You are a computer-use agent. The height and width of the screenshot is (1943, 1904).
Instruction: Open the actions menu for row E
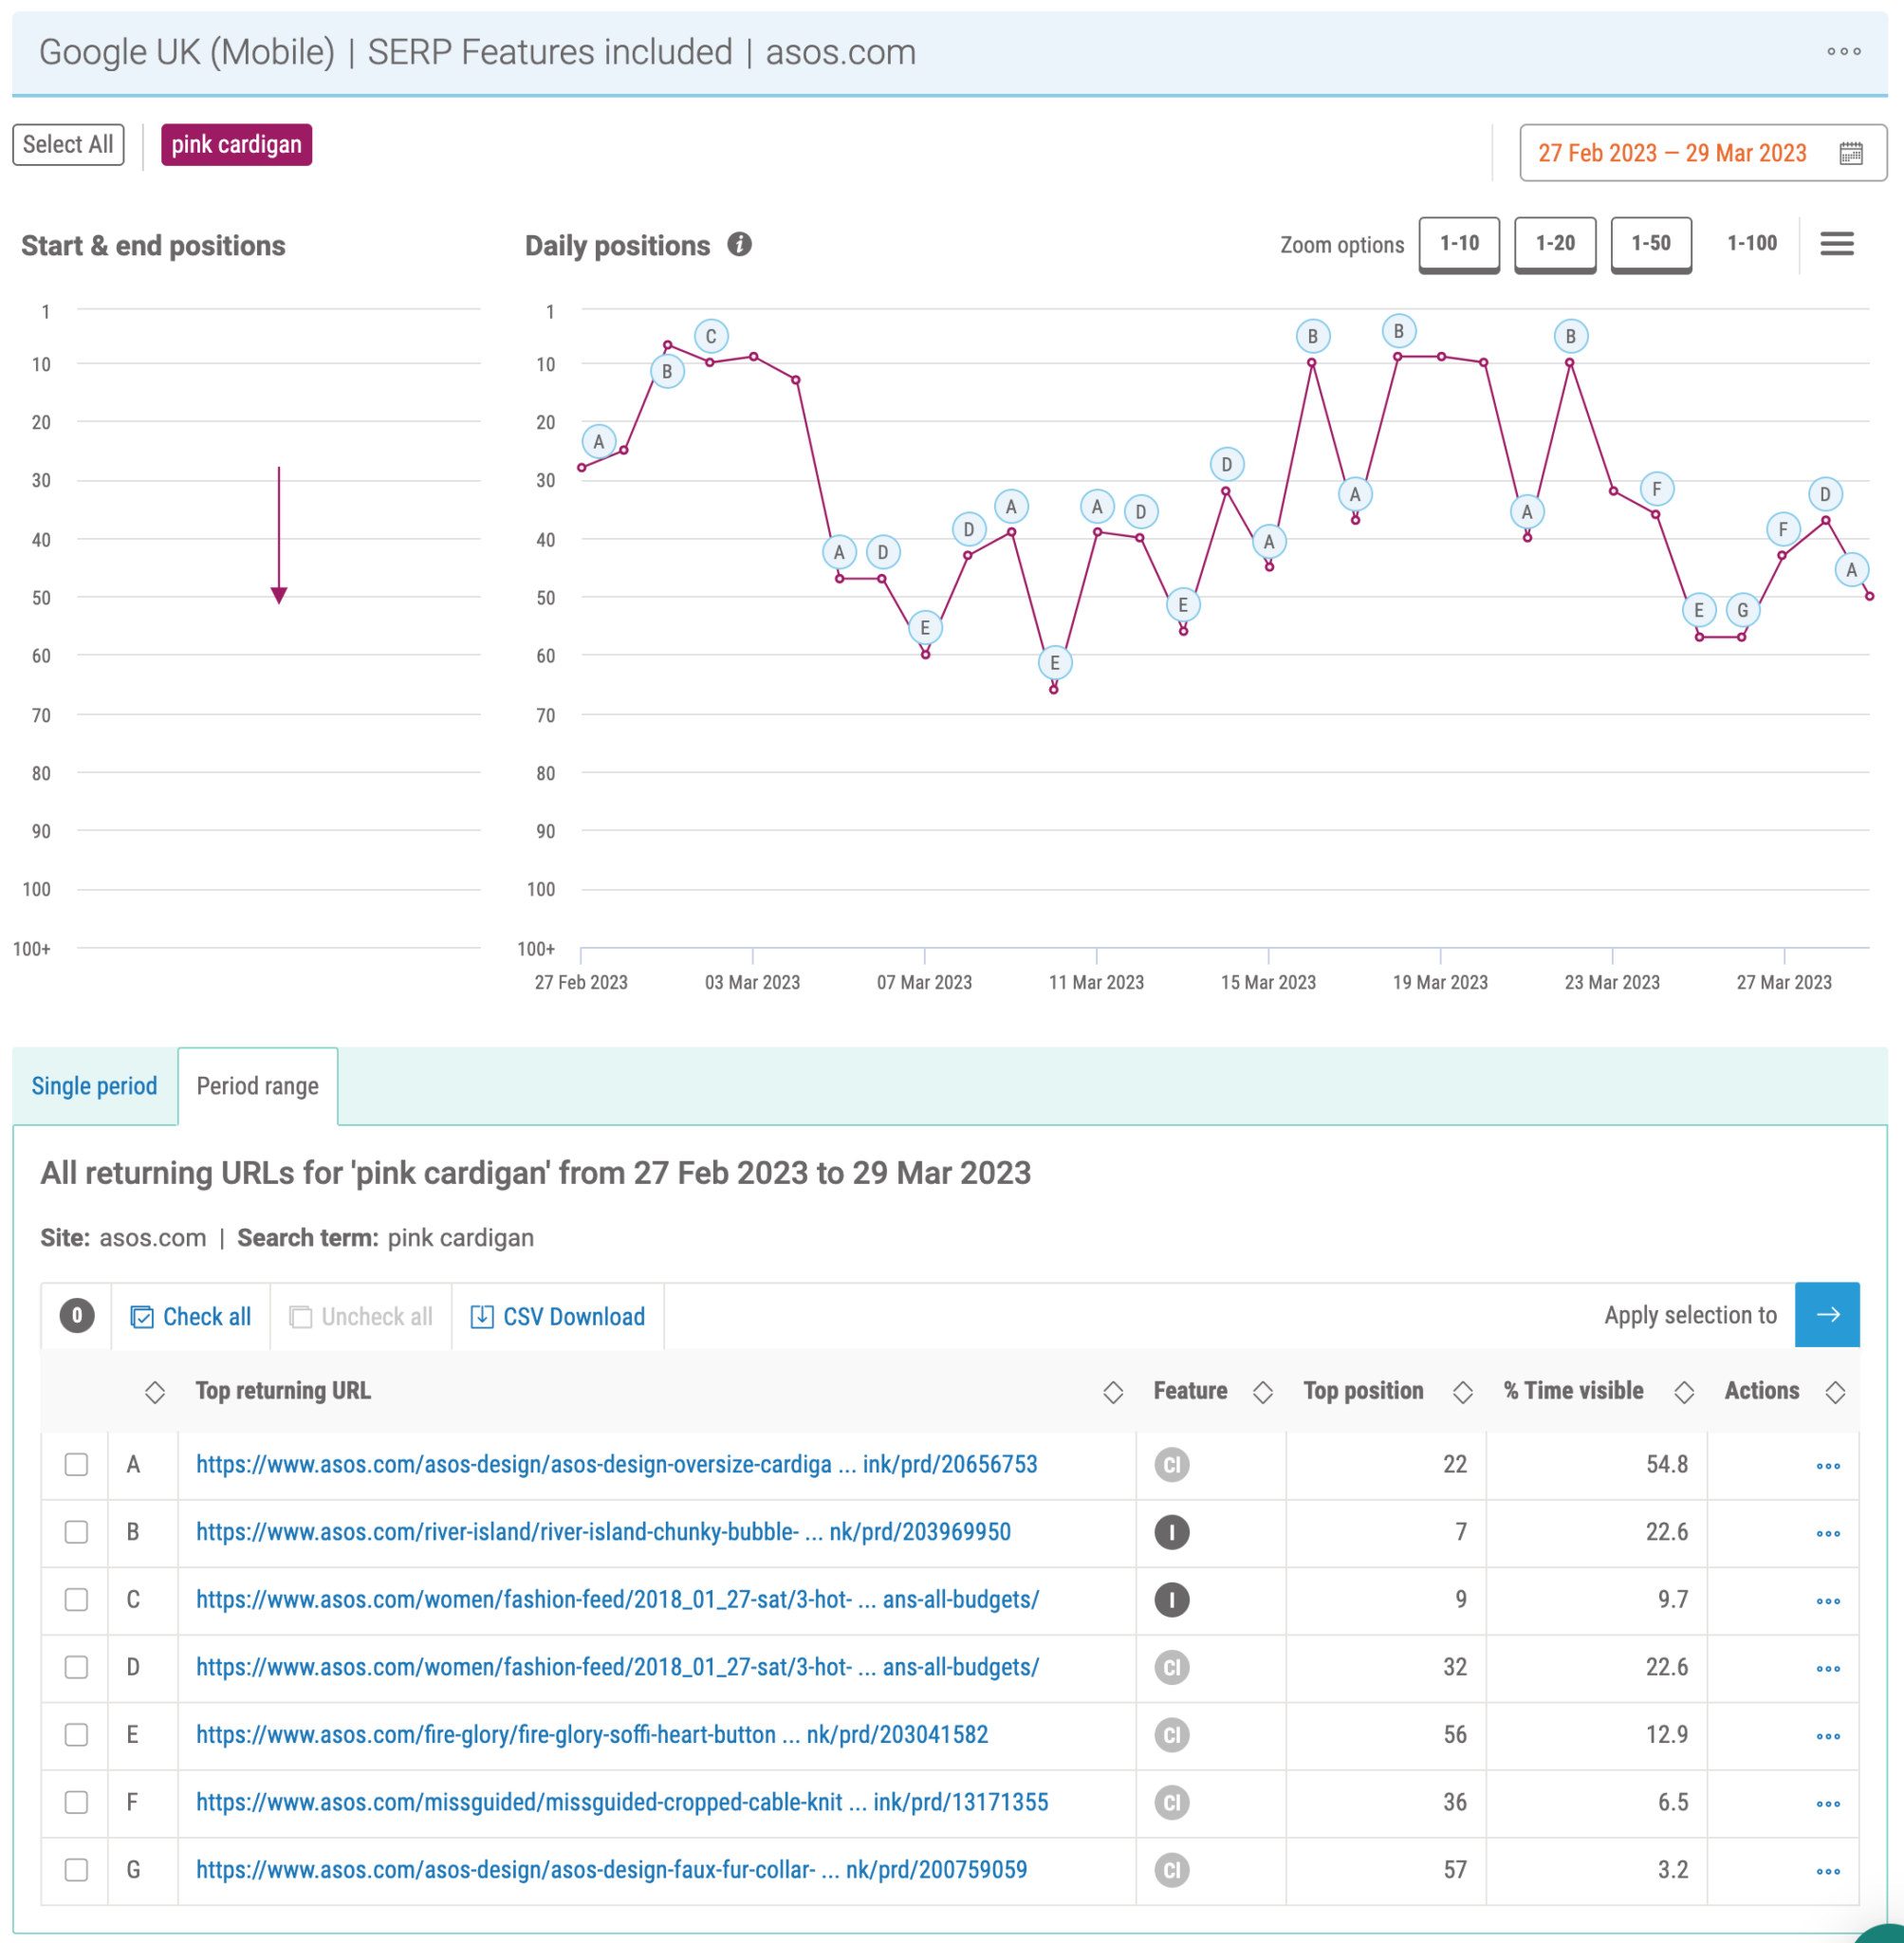(x=1829, y=1736)
